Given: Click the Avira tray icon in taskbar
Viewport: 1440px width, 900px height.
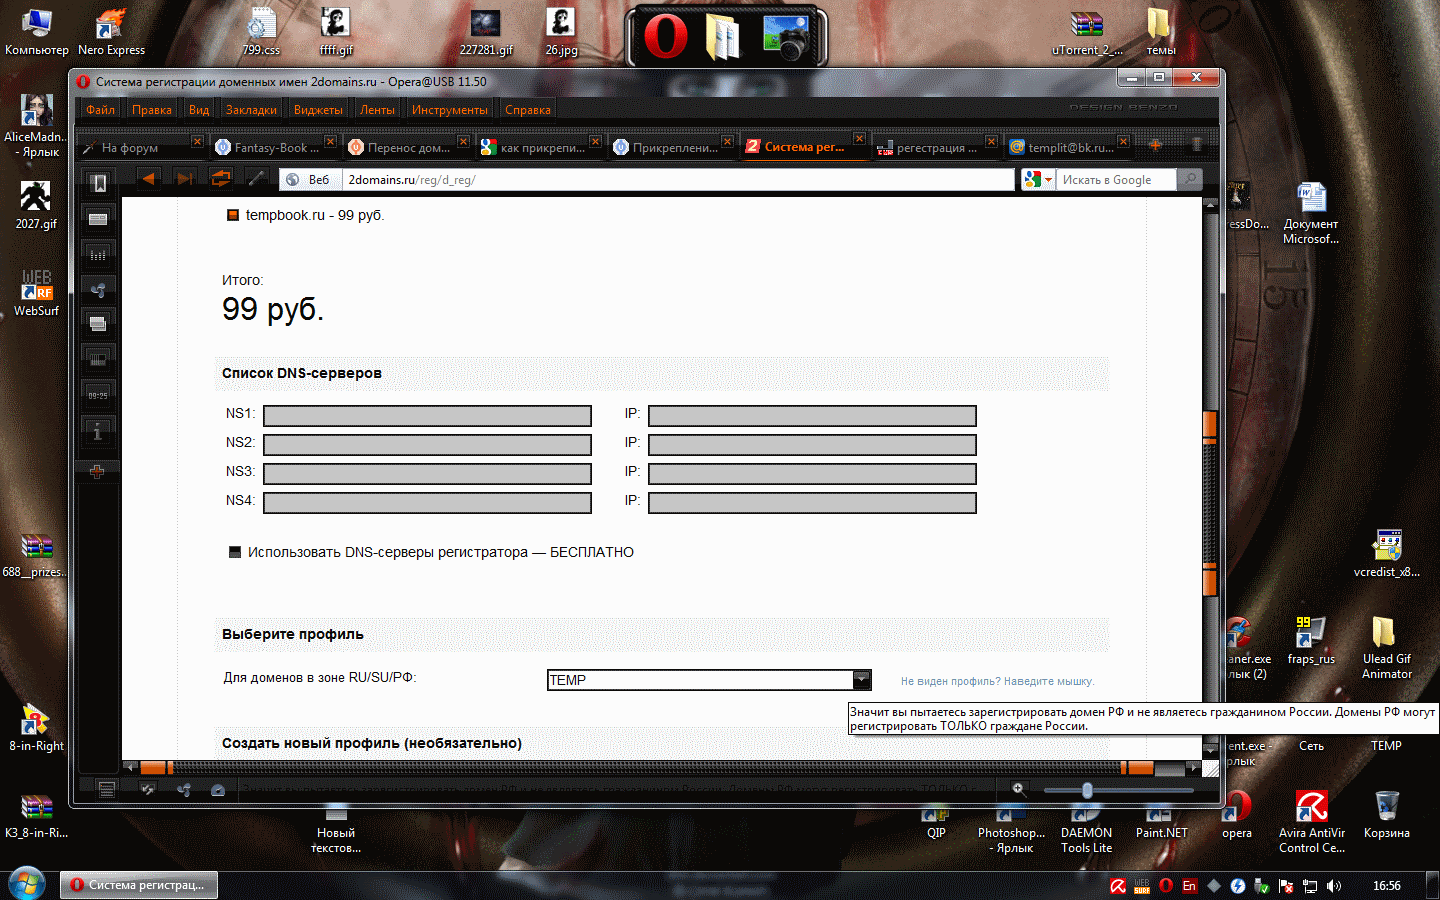Looking at the screenshot, I should 1118,886.
